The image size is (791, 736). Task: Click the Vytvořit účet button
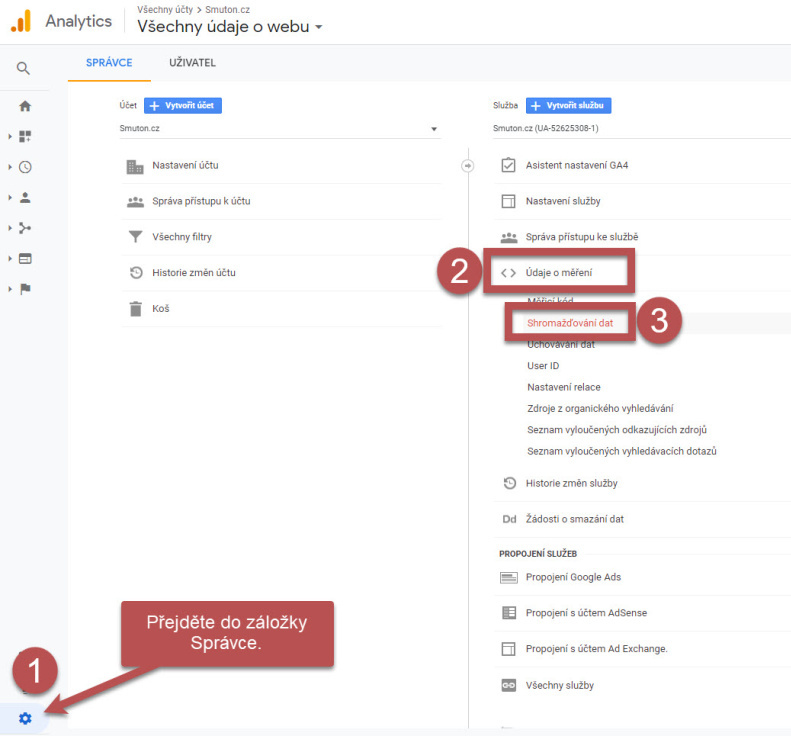coord(183,105)
